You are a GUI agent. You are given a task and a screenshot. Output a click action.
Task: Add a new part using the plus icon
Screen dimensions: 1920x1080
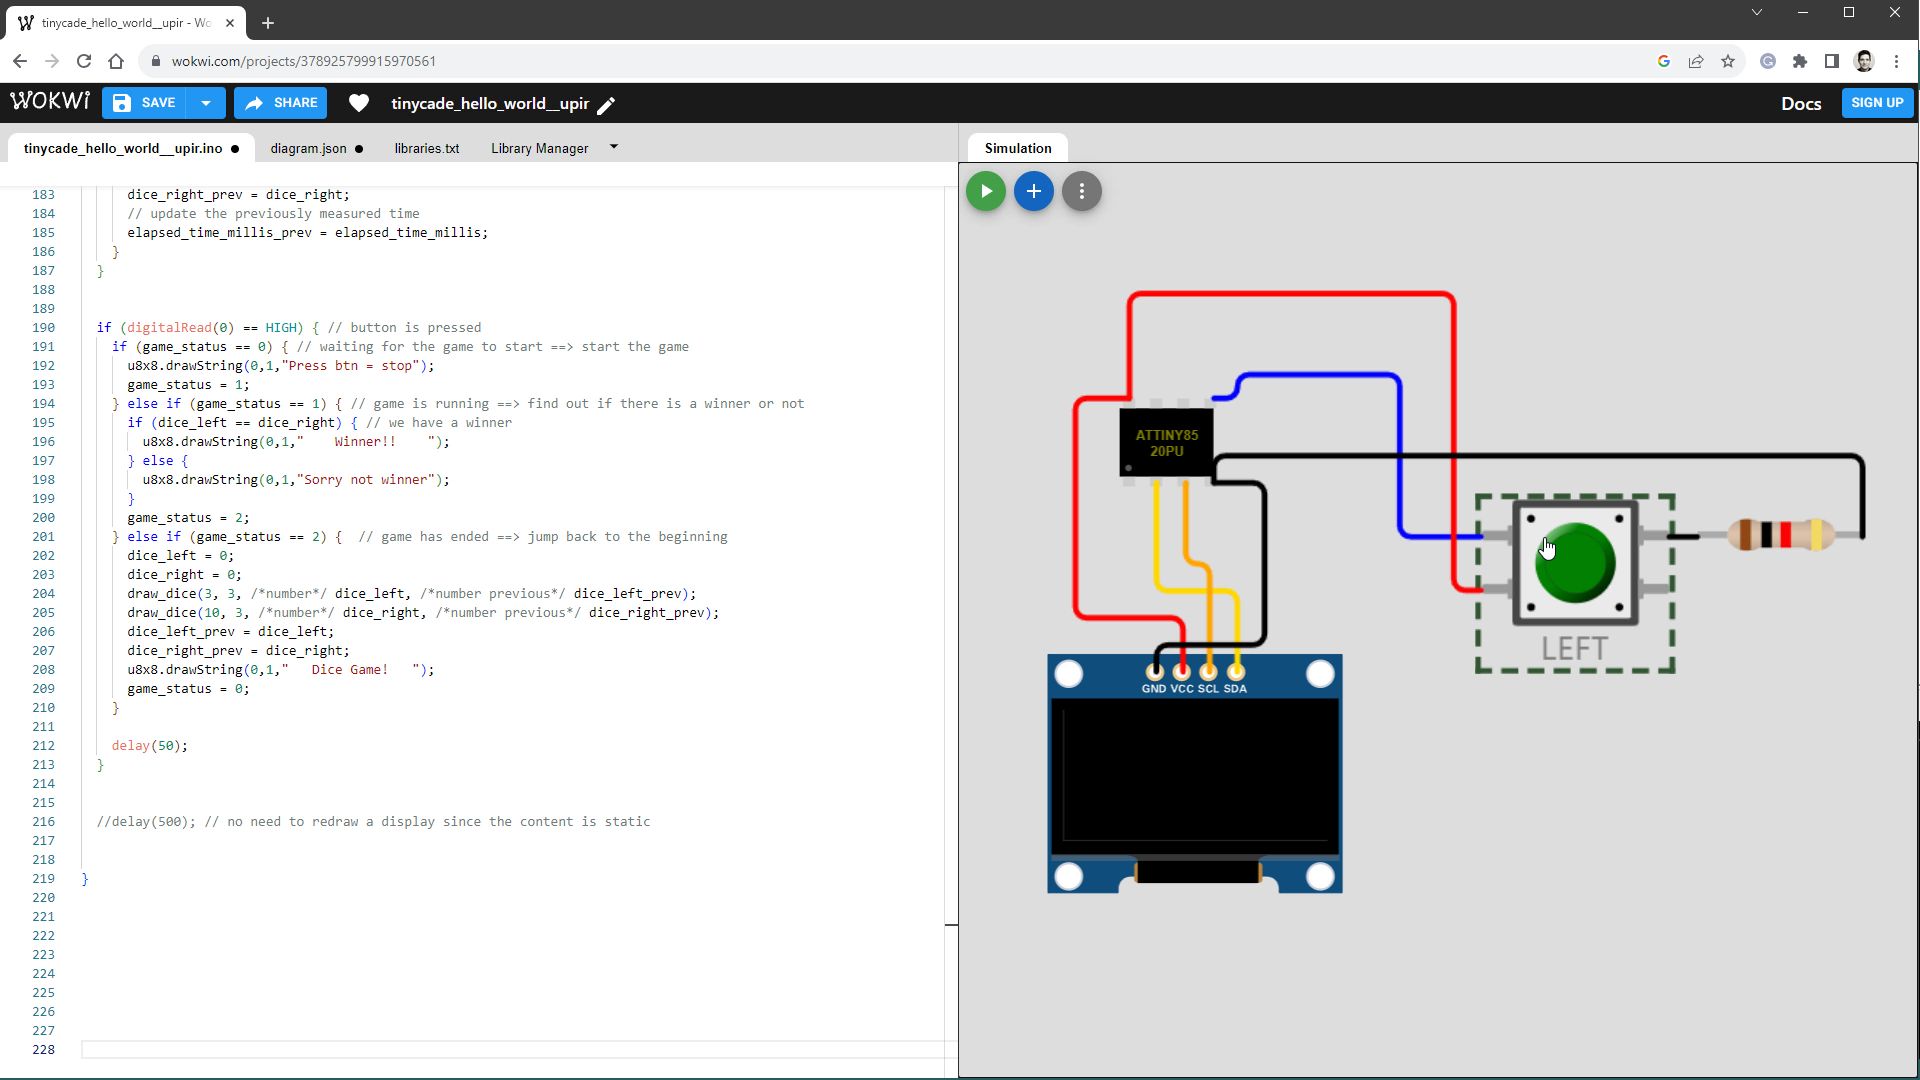[x=1033, y=191]
